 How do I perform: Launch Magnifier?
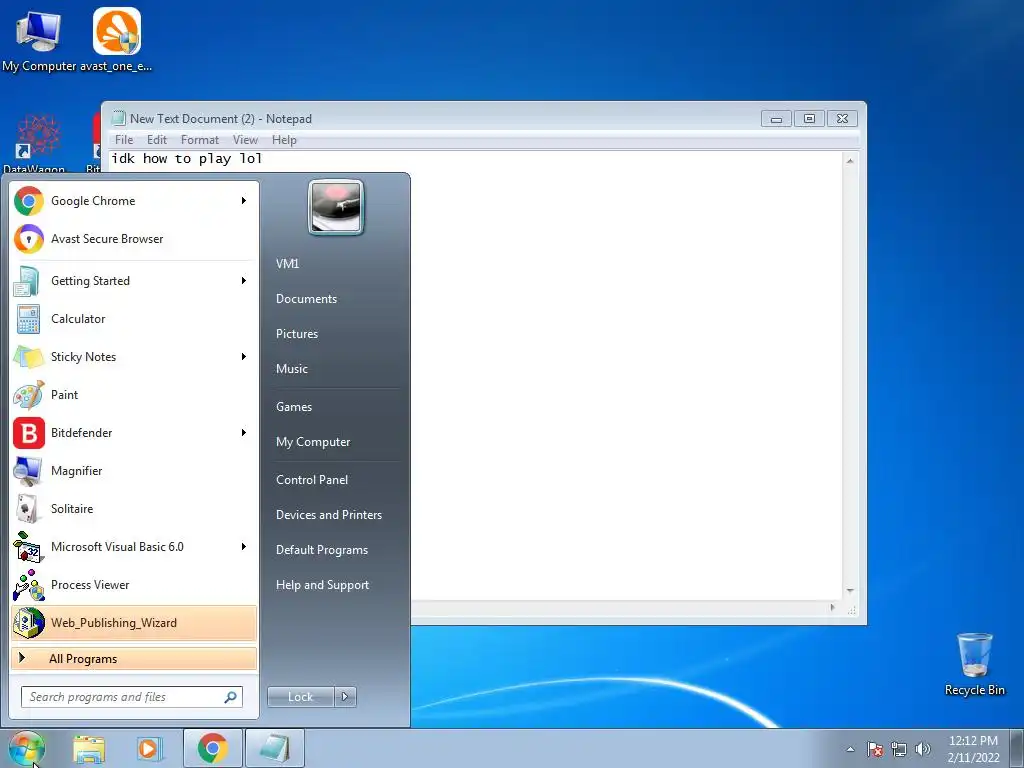point(134,471)
